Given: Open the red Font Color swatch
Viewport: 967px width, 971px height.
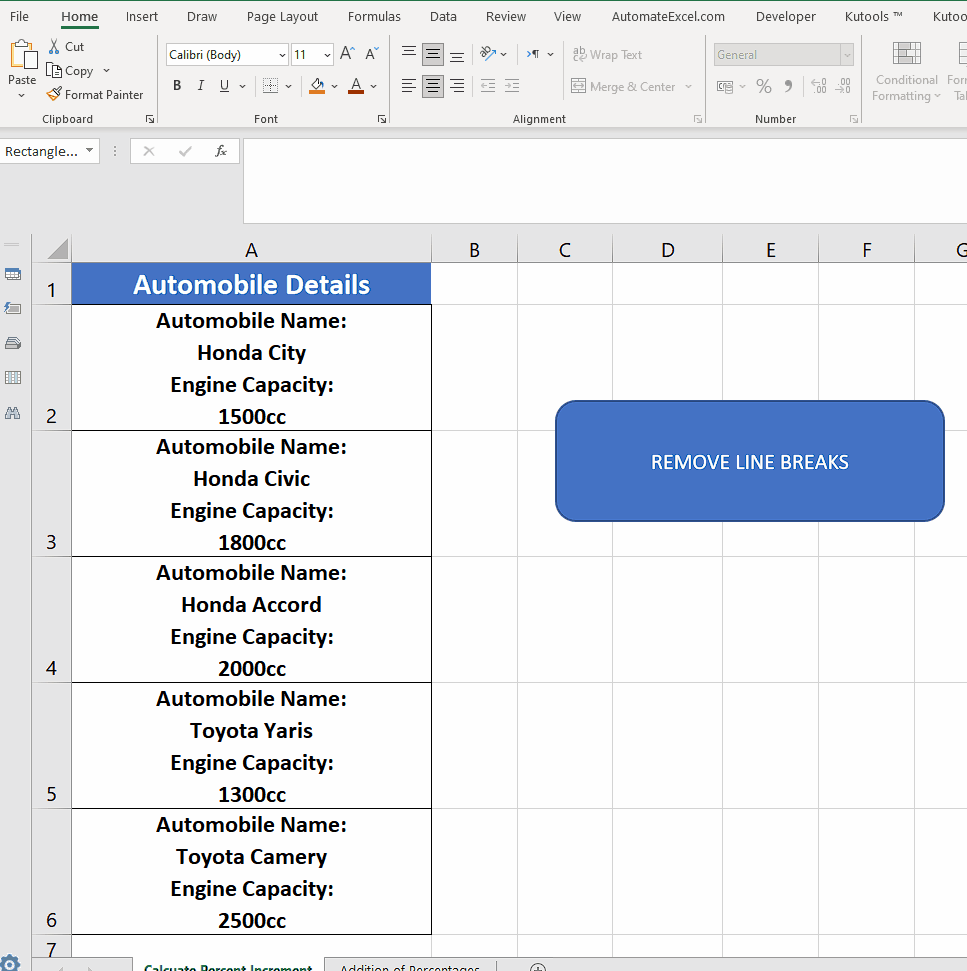Looking at the screenshot, I should (355, 86).
